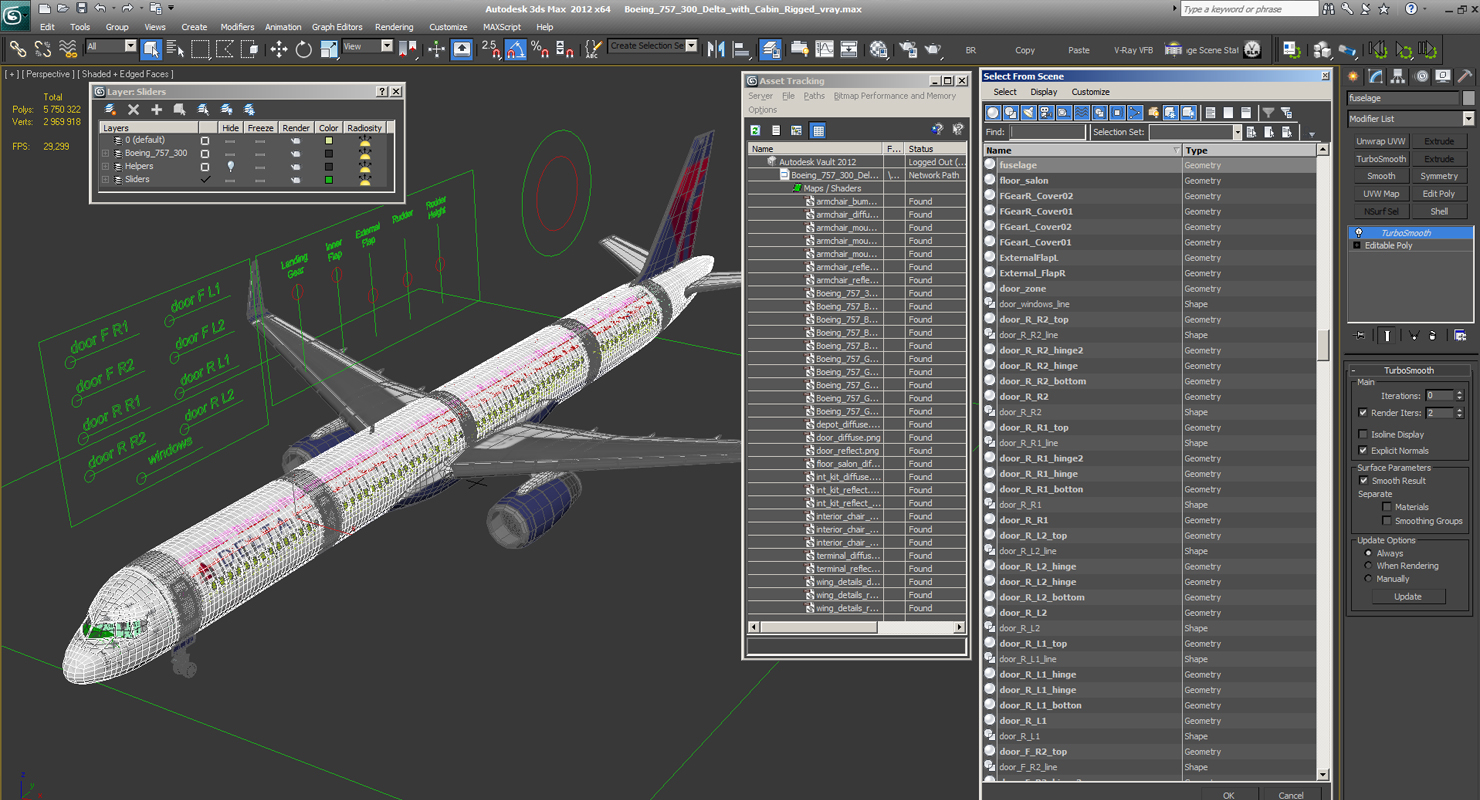Choose the Select and Rotate tool
The image size is (1480, 800).
(304, 49)
